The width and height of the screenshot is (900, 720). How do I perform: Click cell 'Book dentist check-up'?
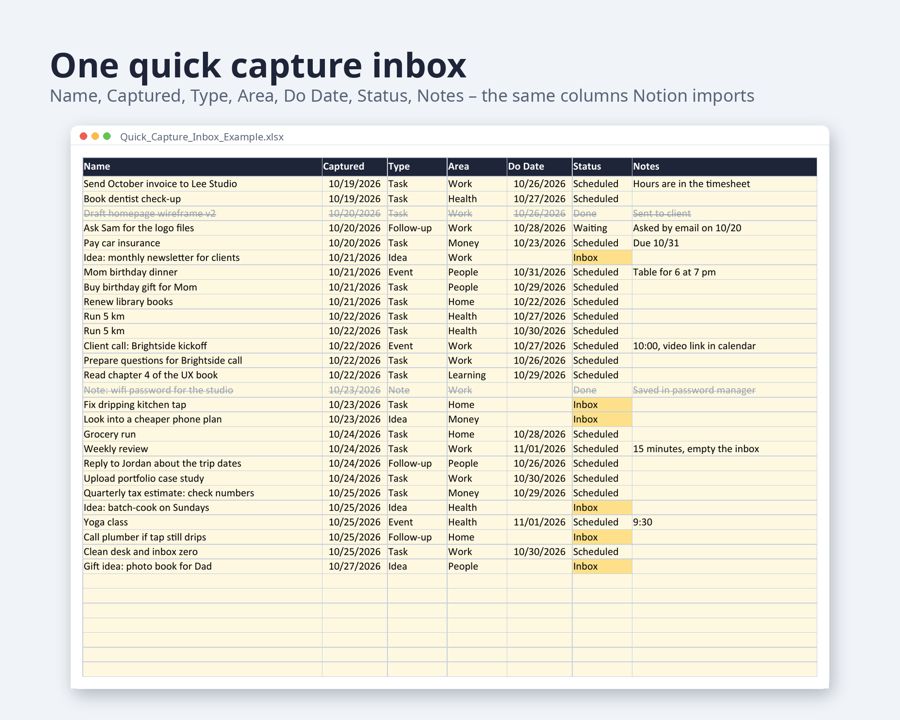pyautogui.click(x=203, y=199)
